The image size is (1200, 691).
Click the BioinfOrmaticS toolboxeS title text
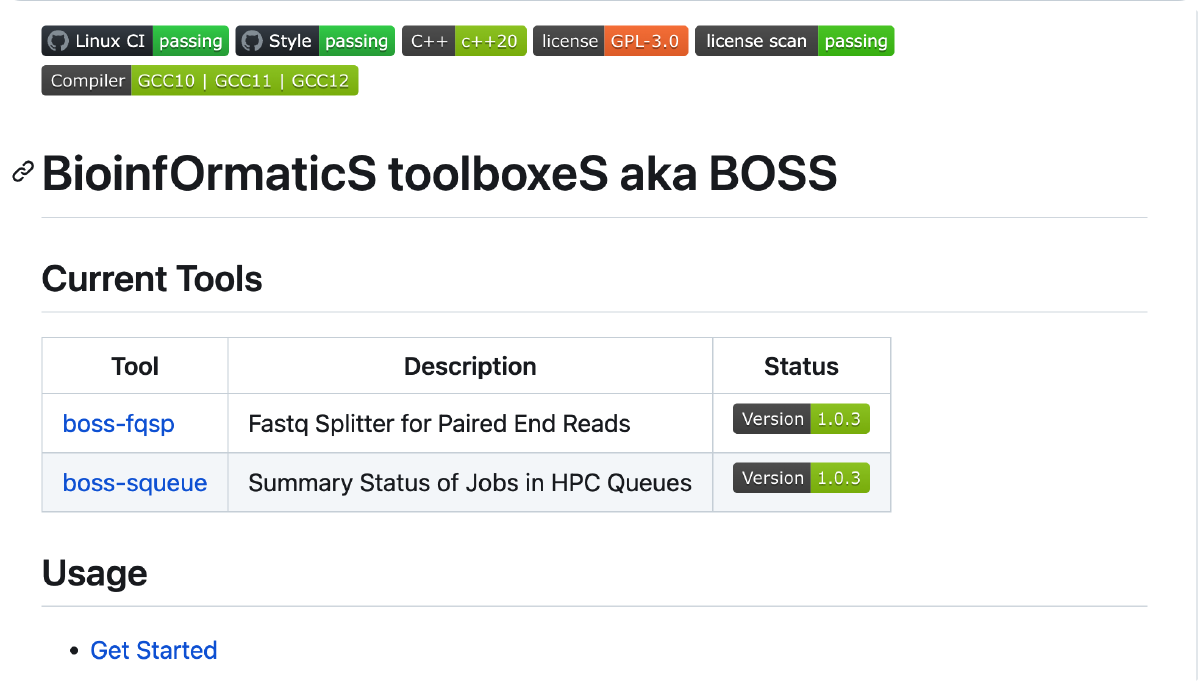click(x=439, y=174)
